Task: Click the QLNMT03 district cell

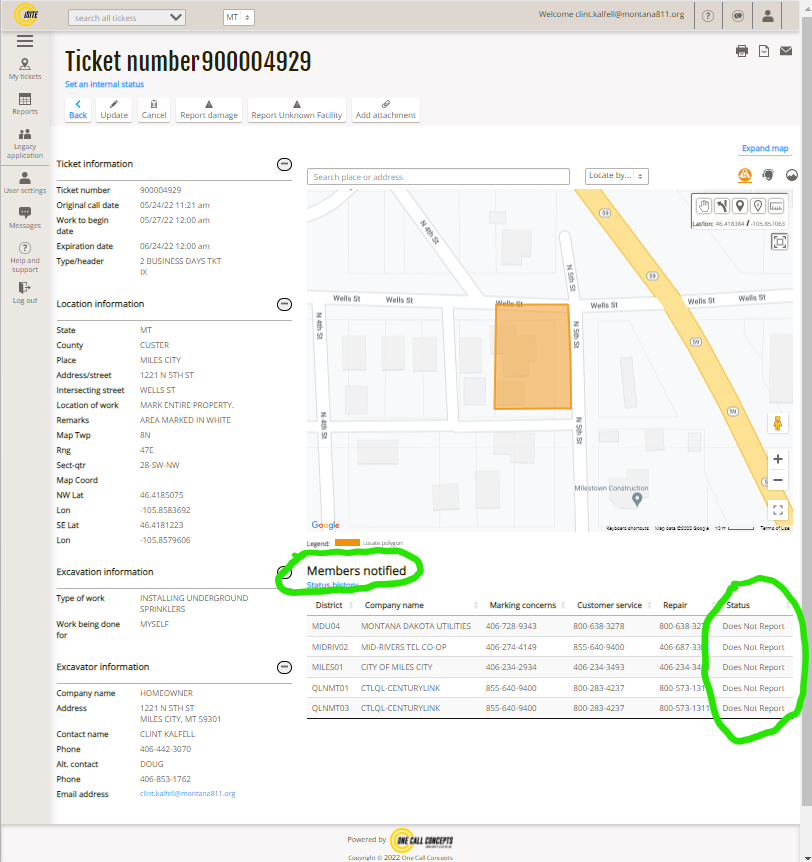Action: tap(330, 708)
